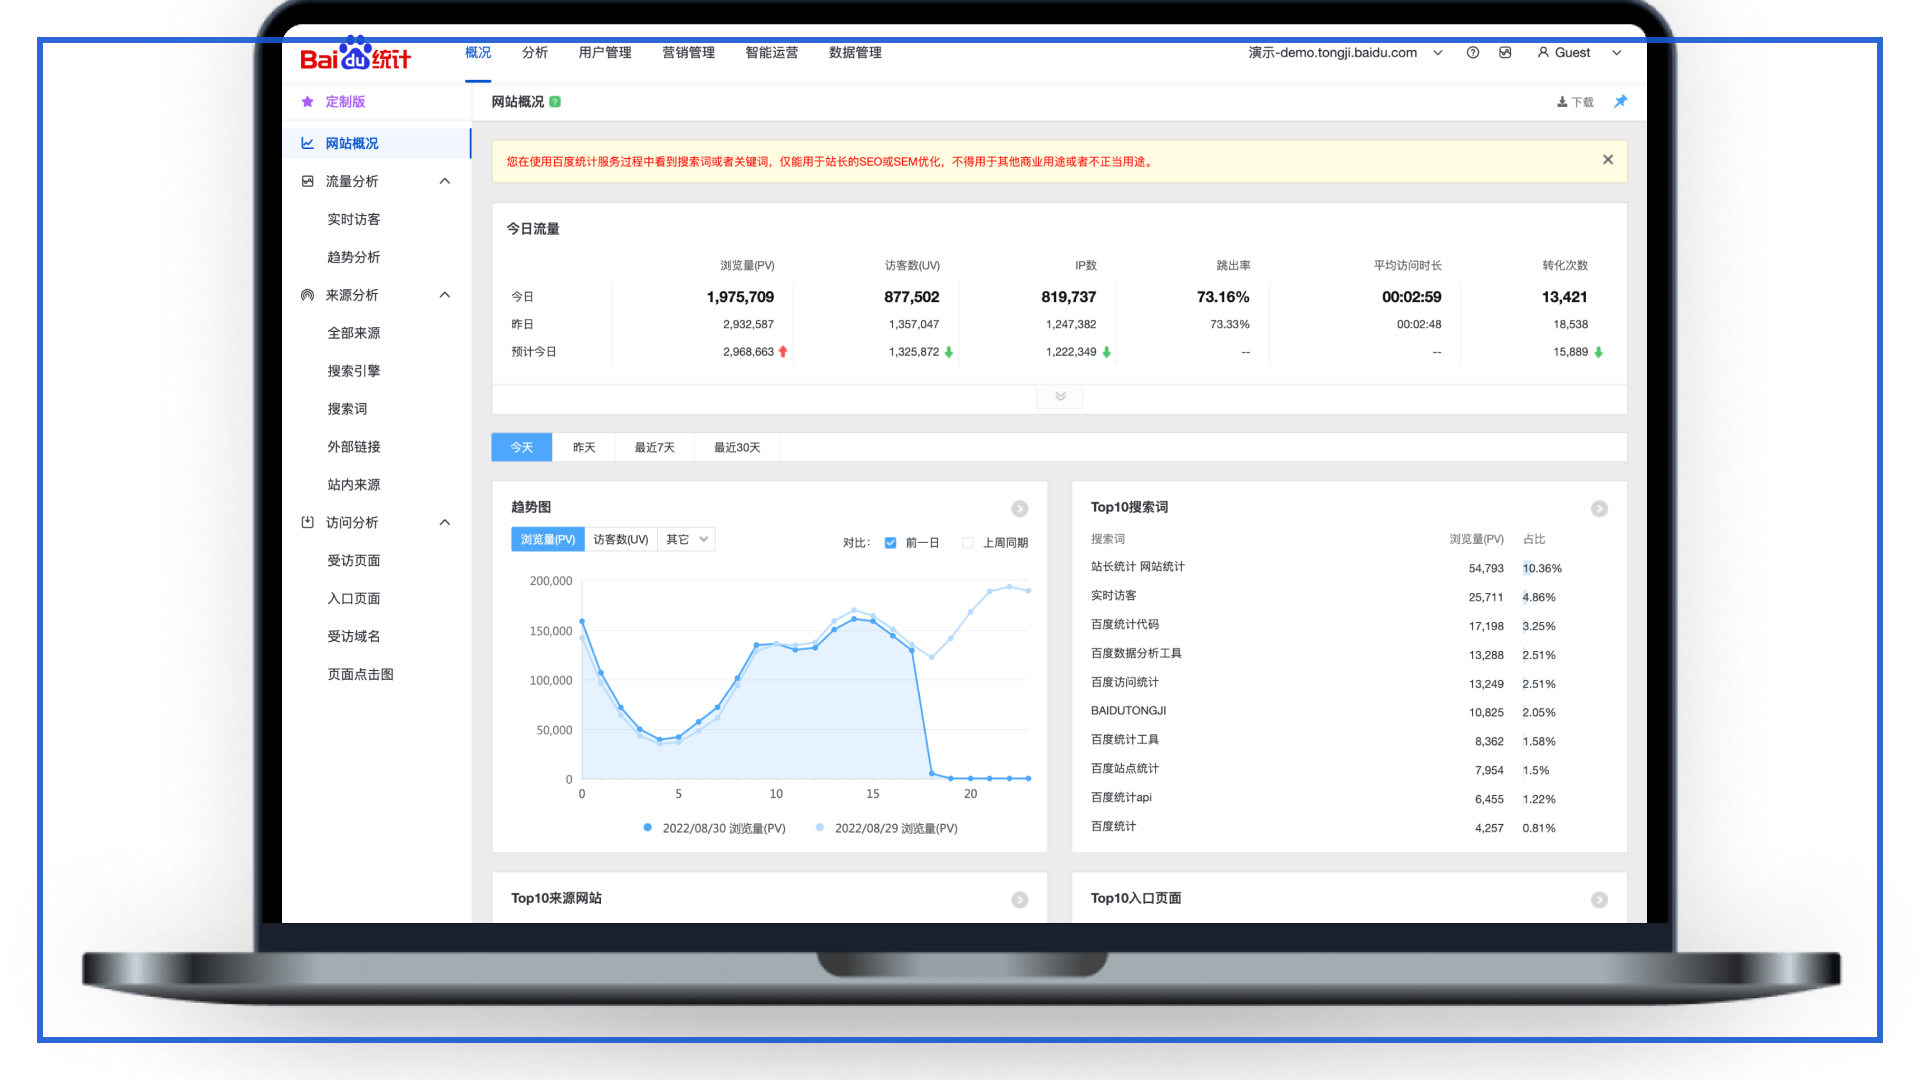Dismiss the yellow SEO notice banner
Screen dimensions: 1920x1080
point(1607,159)
